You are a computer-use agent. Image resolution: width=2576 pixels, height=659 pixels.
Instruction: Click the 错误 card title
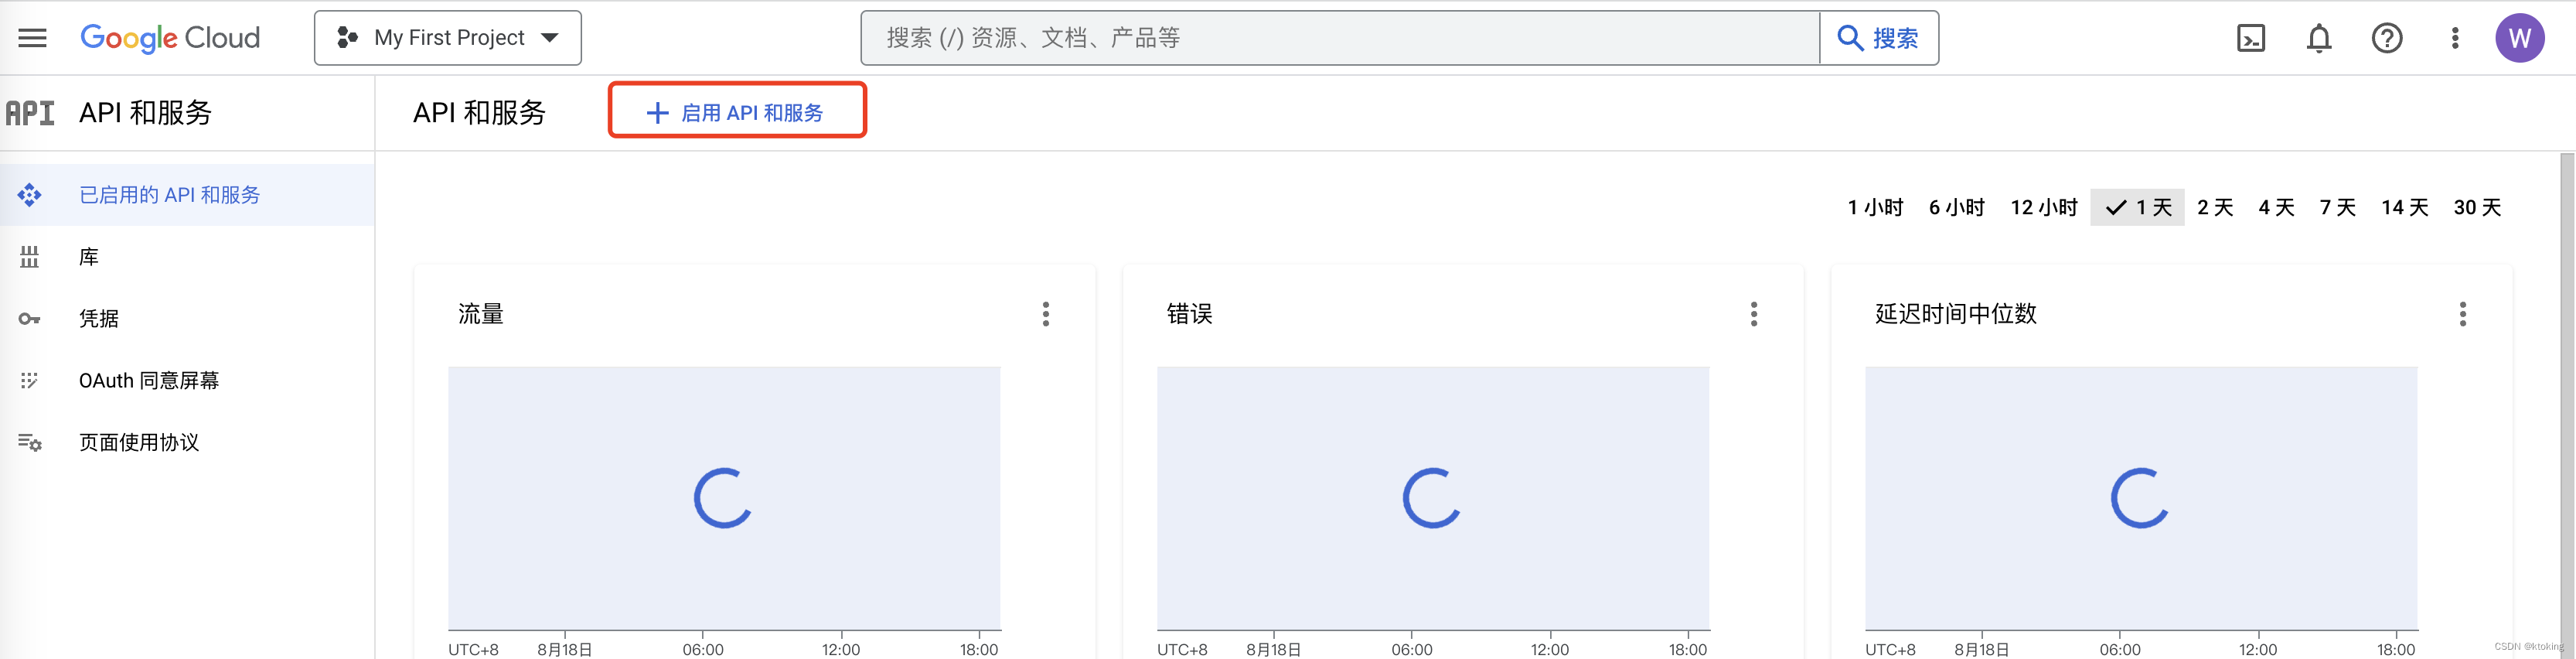click(x=1190, y=314)
